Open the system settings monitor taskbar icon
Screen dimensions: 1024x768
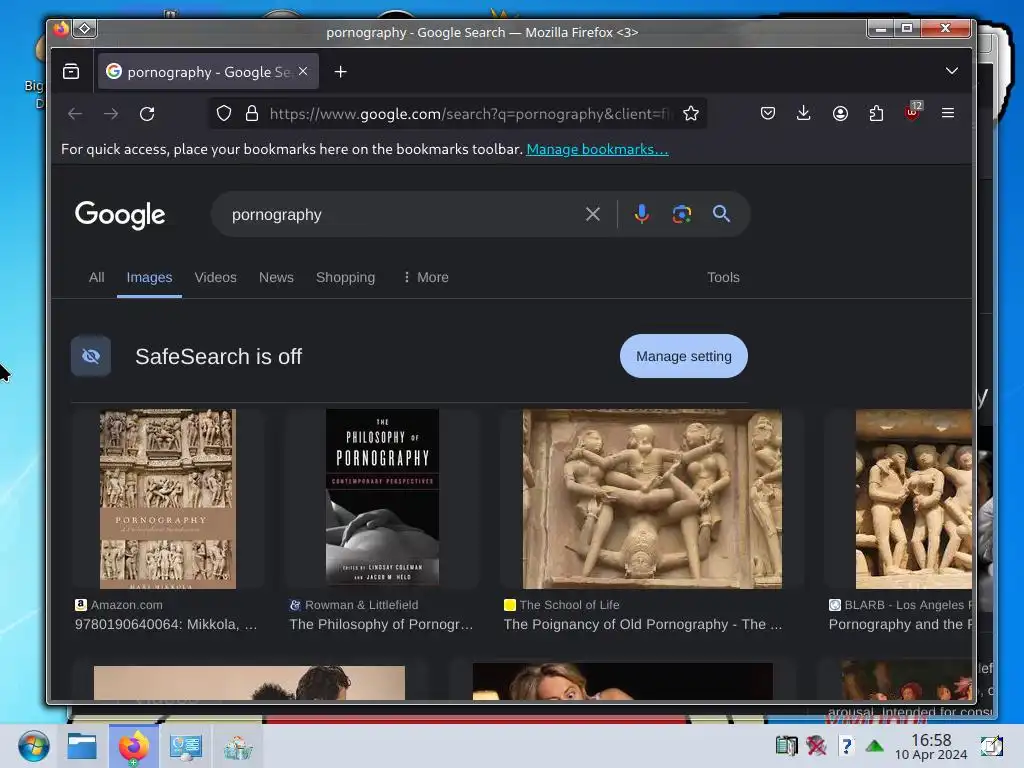185,747
